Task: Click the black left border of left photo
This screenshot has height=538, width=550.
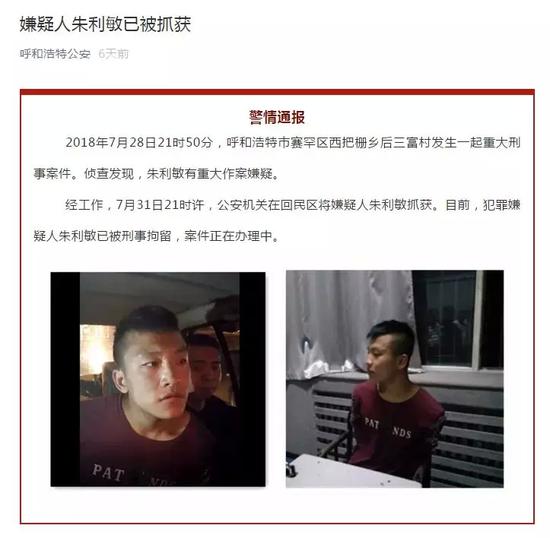Action: pyautogui.click(x=66, y=379)
